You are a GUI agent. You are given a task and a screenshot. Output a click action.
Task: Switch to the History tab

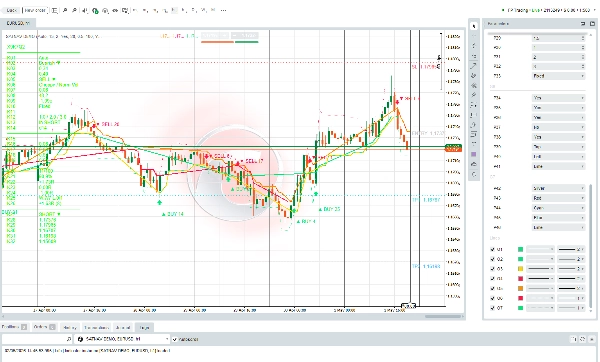point(70,328)
